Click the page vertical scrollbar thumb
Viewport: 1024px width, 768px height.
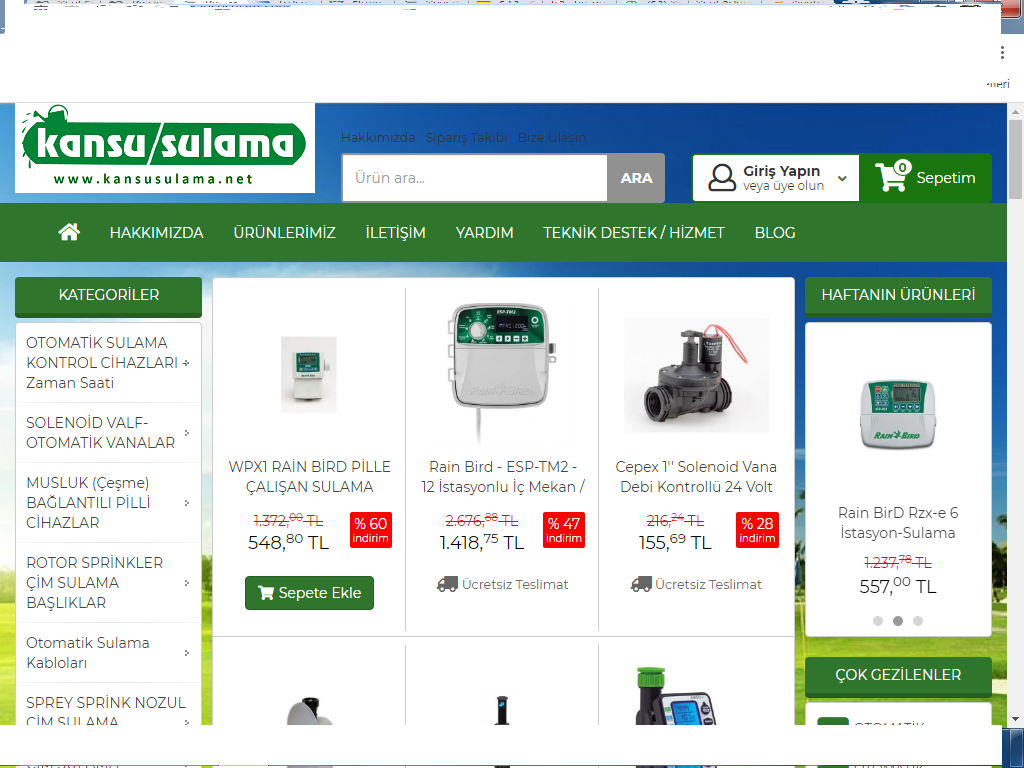tap(1015, 159)
